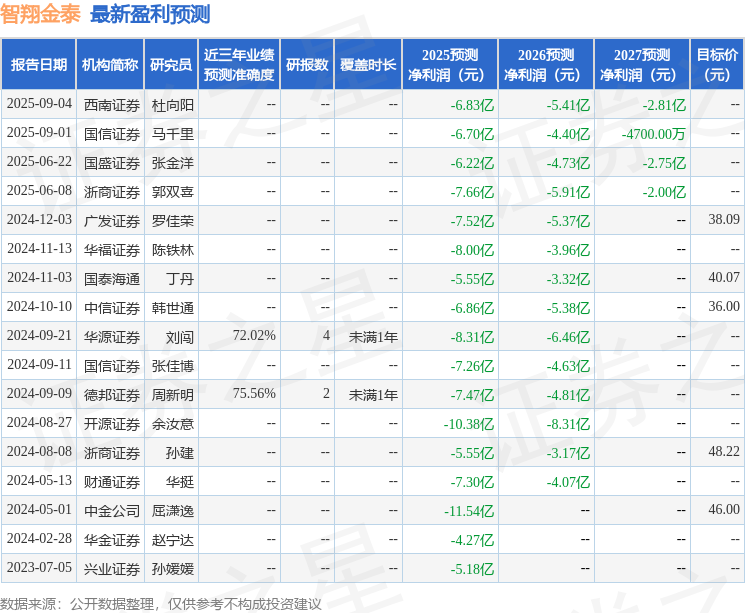Click the 2026预测净利润 column header

click(x=546, y=64)
